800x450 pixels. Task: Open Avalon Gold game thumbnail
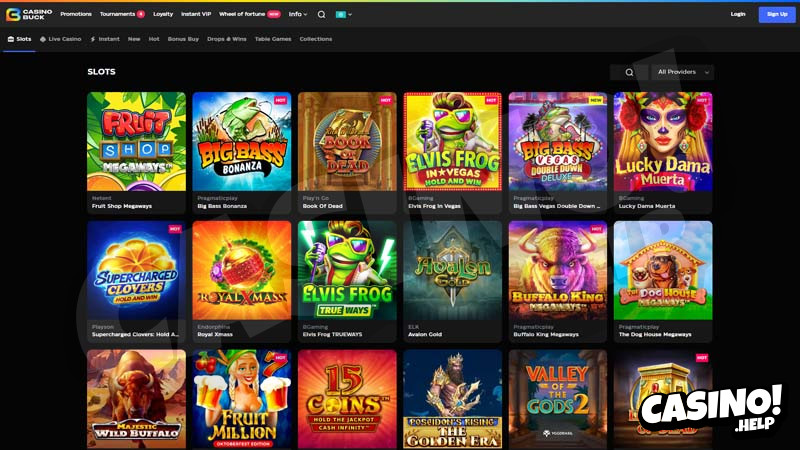coord(453,270)
